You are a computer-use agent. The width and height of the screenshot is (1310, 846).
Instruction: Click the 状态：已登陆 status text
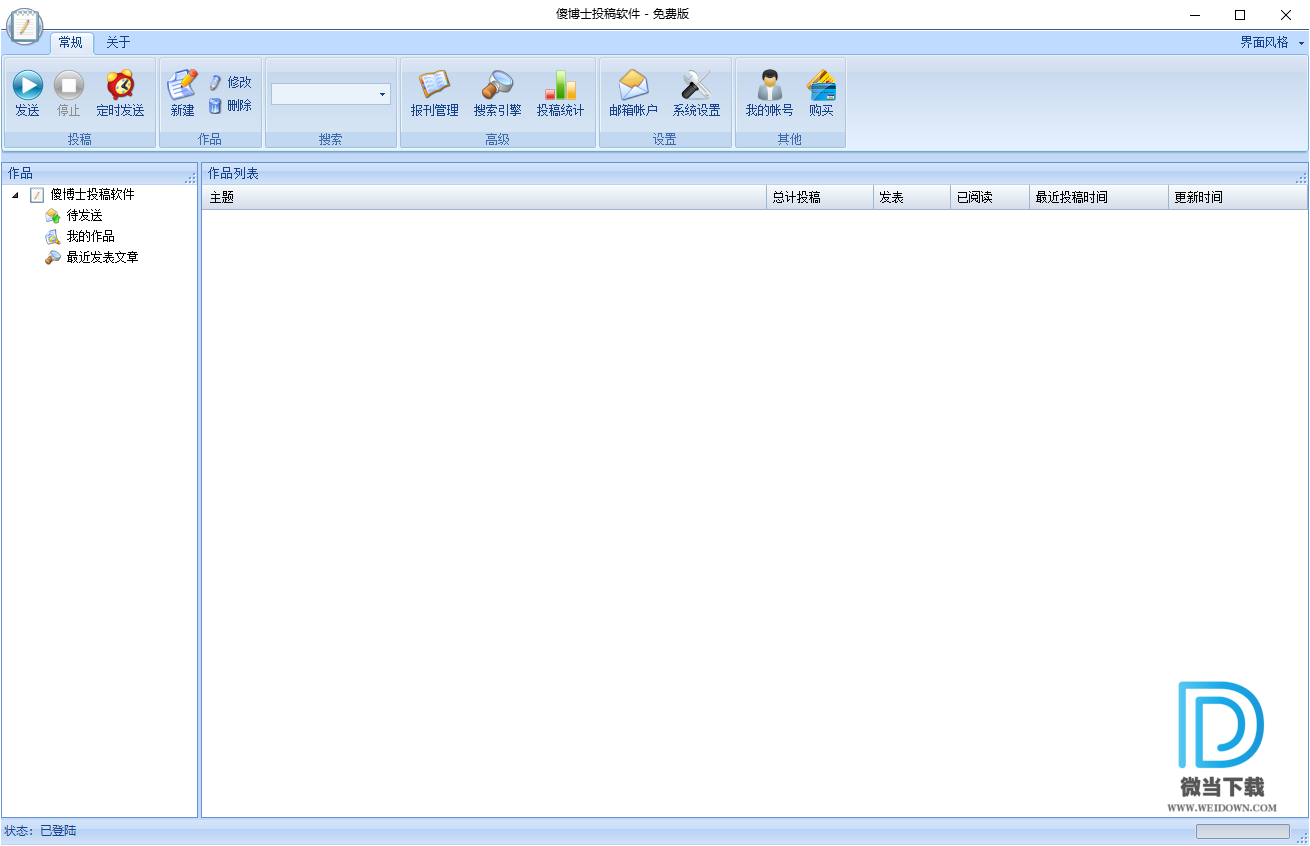point(41,831)
